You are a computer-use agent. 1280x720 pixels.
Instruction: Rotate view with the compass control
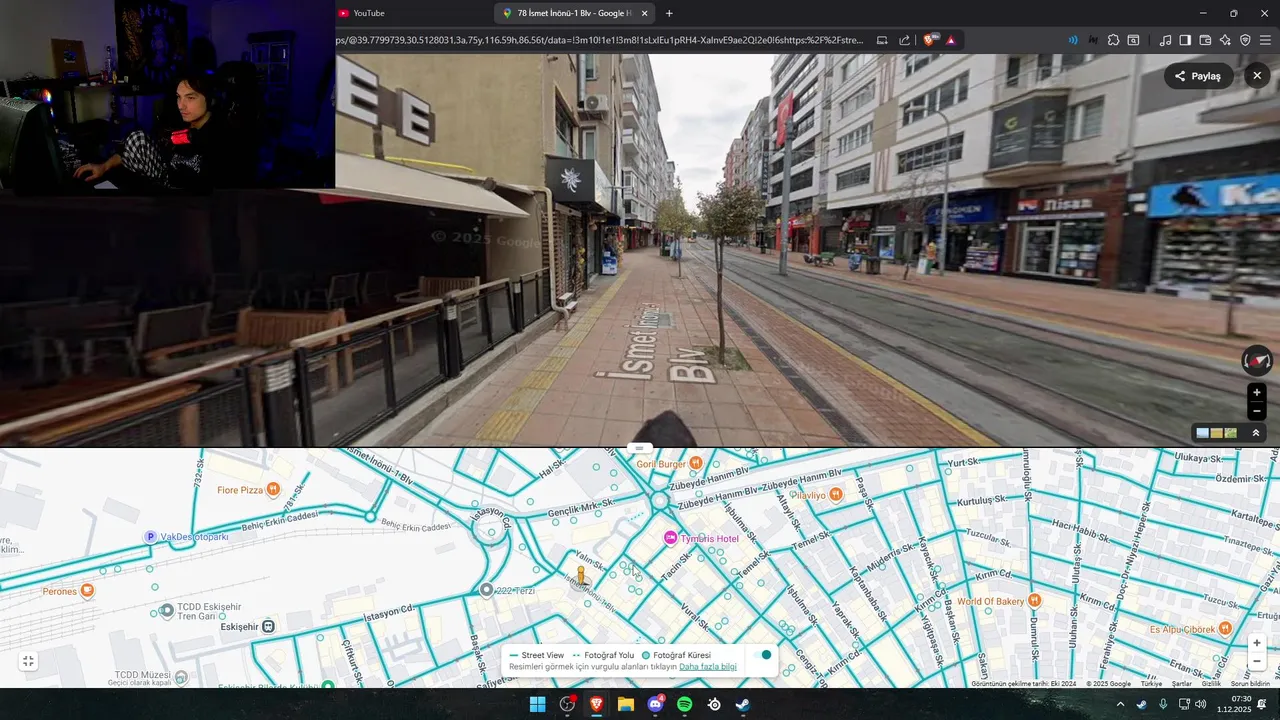(x=1257, y=360)
